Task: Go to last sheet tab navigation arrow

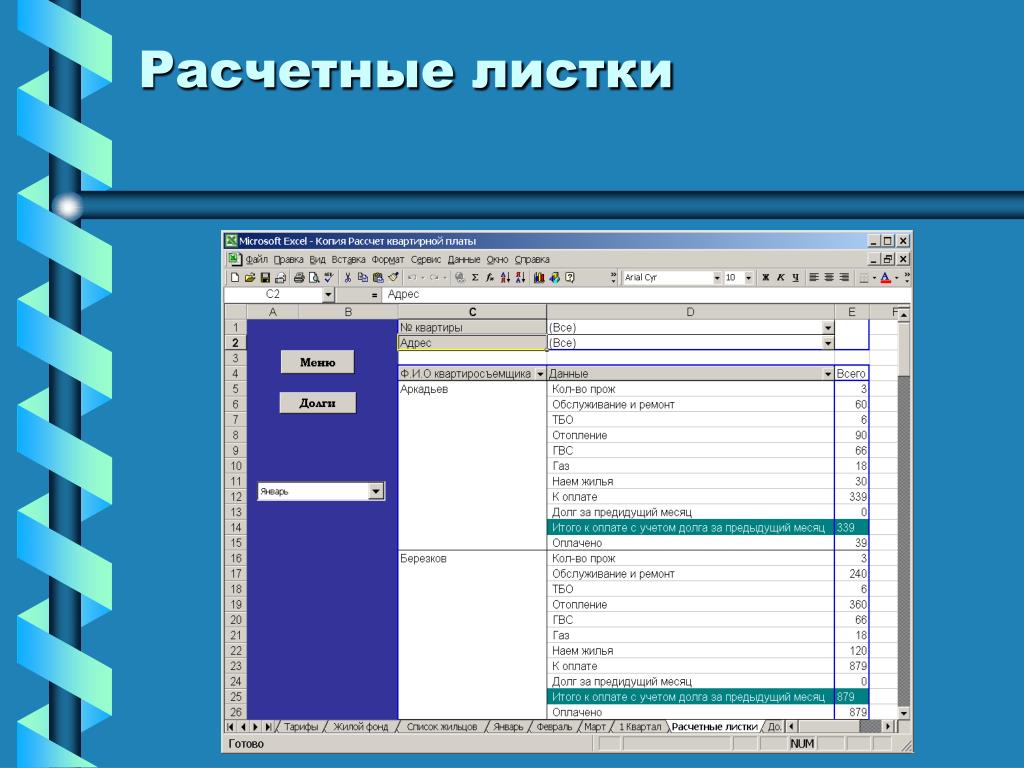Action: (x=268, y=726)
